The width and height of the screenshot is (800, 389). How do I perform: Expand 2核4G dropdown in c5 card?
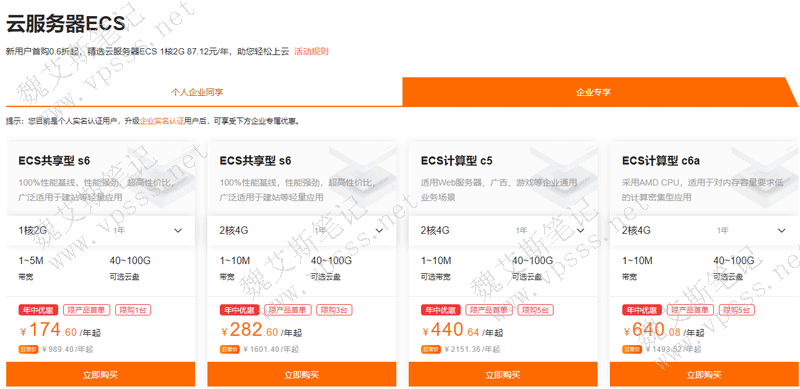coord(503,230)
